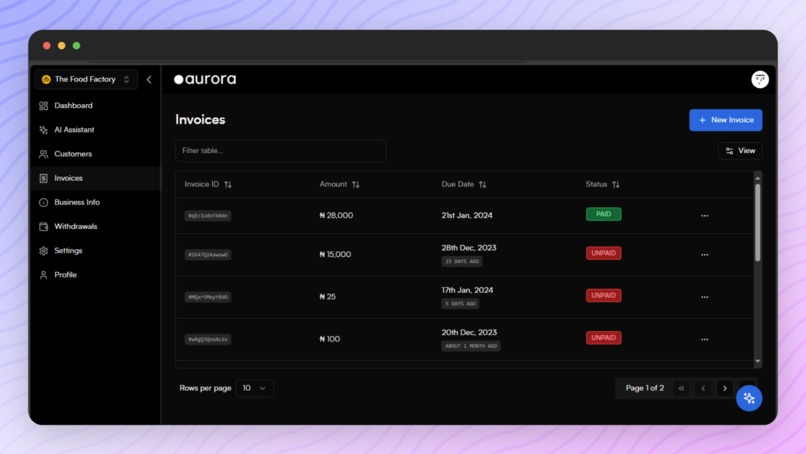Sort by Due Date column
This screenshot has height=454, width=806.
click(x=464, y=184)
